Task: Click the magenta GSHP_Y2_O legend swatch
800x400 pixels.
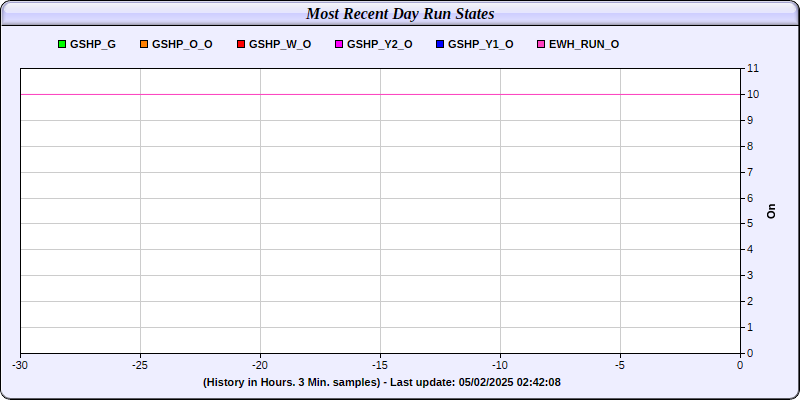Action: (x=339, y=44)
